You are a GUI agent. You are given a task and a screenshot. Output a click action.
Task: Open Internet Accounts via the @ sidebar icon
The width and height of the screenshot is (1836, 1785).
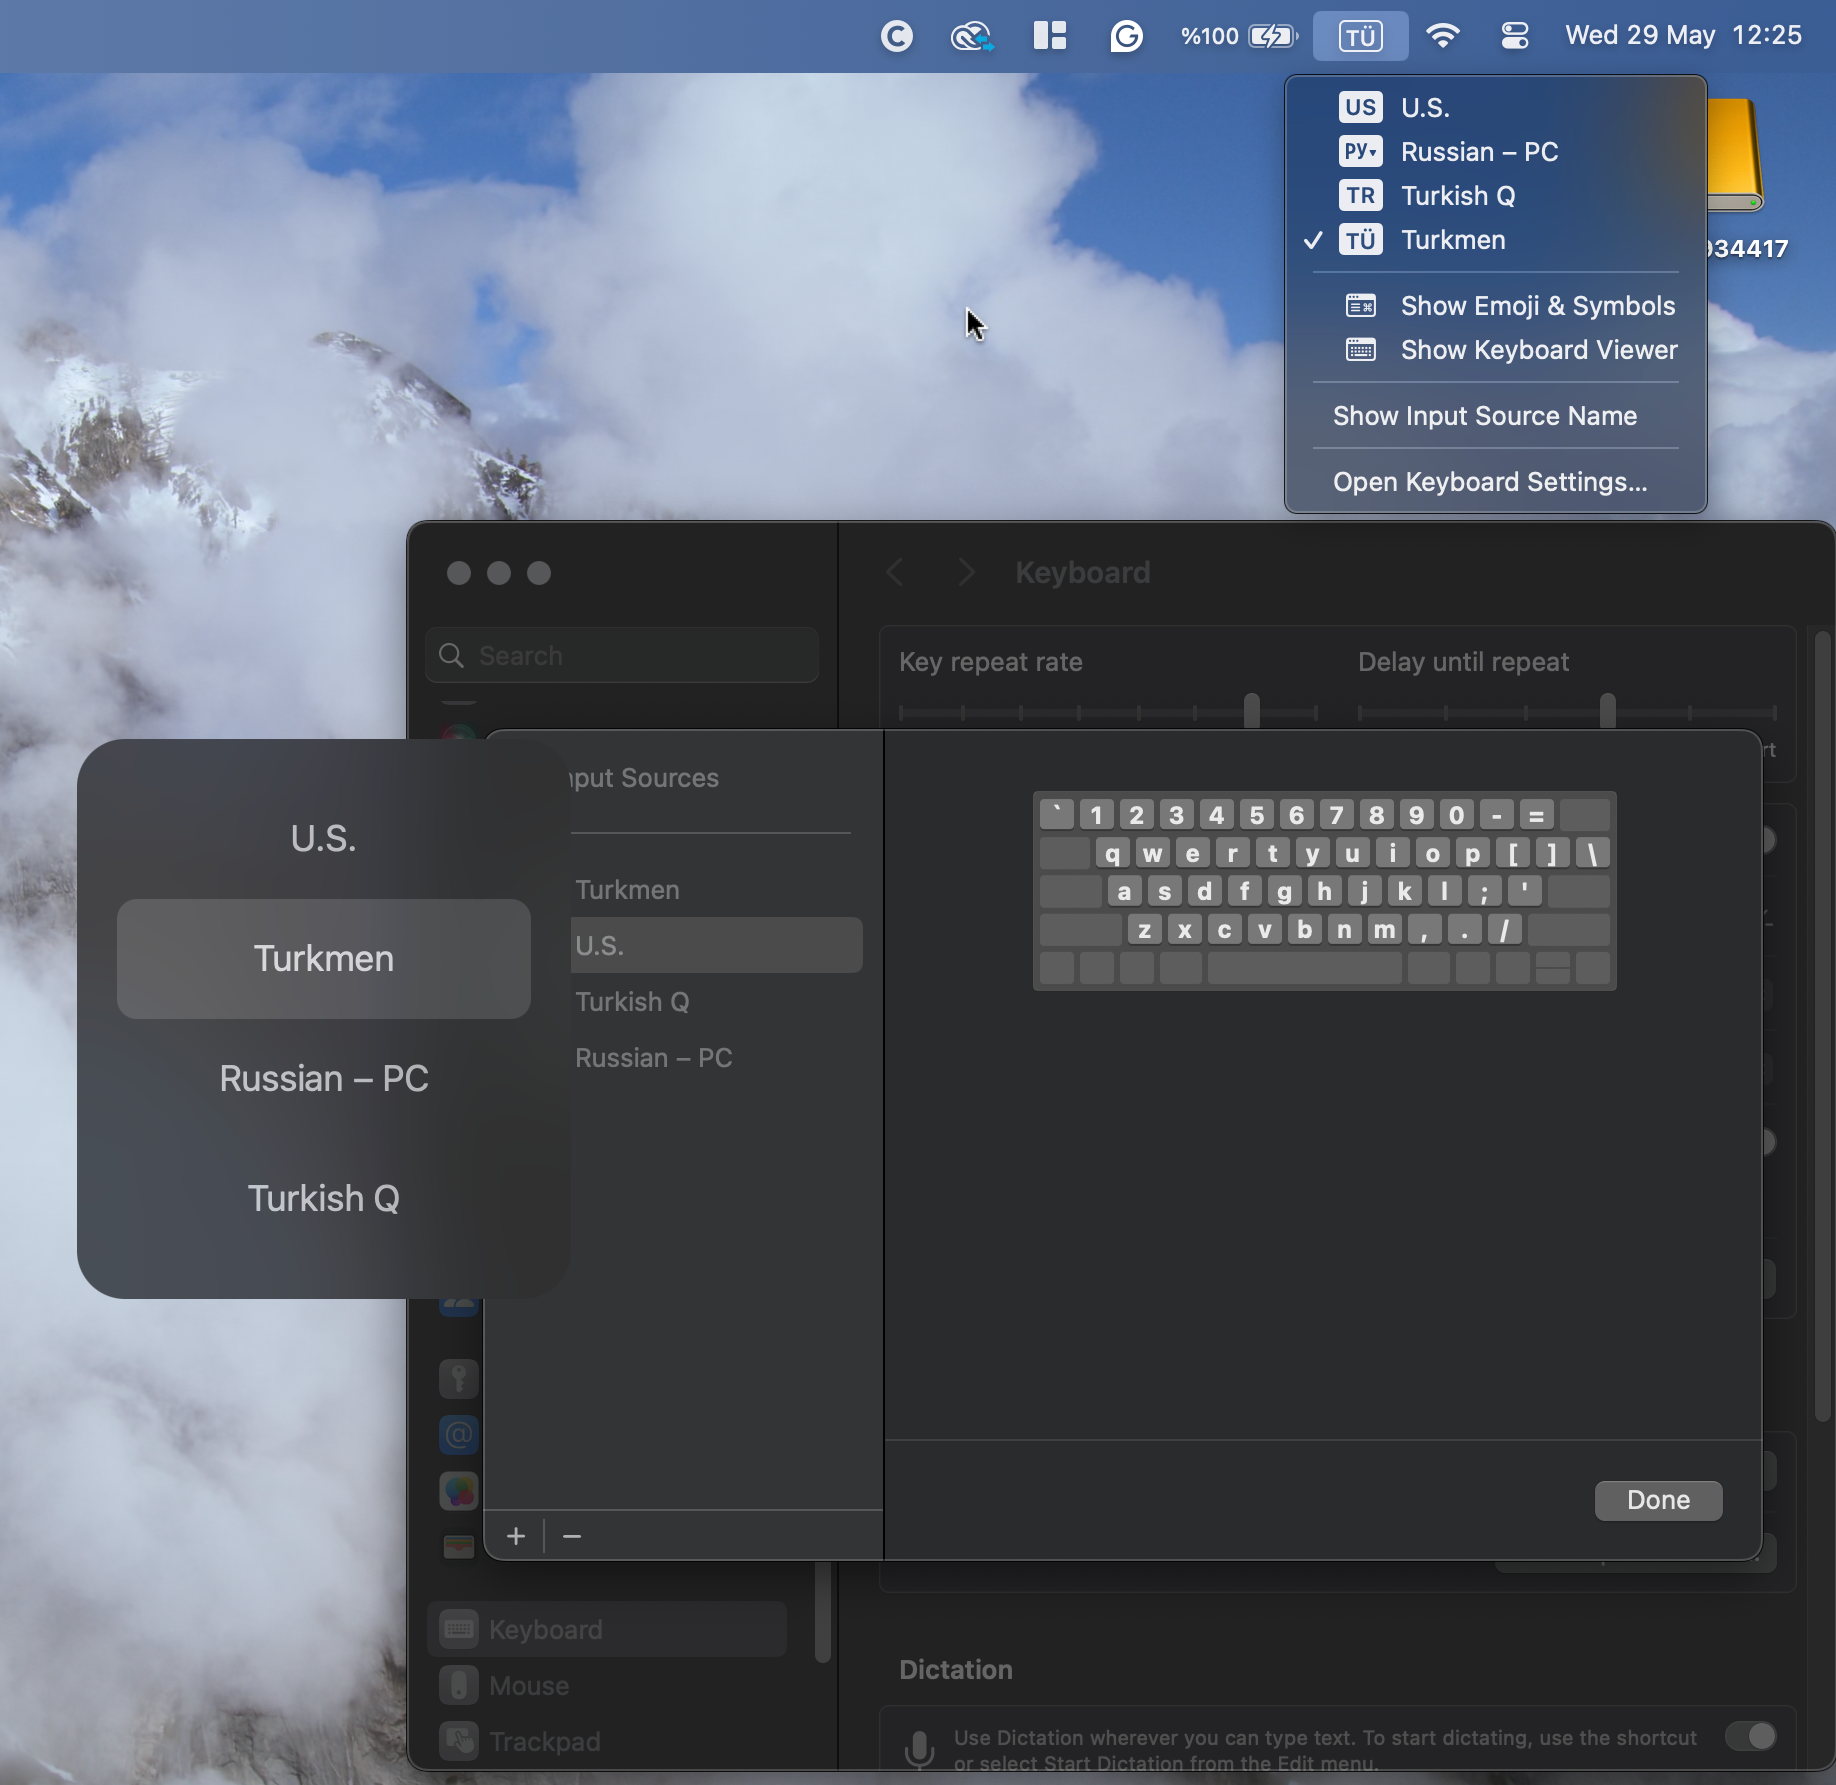tap(459, 1435)
